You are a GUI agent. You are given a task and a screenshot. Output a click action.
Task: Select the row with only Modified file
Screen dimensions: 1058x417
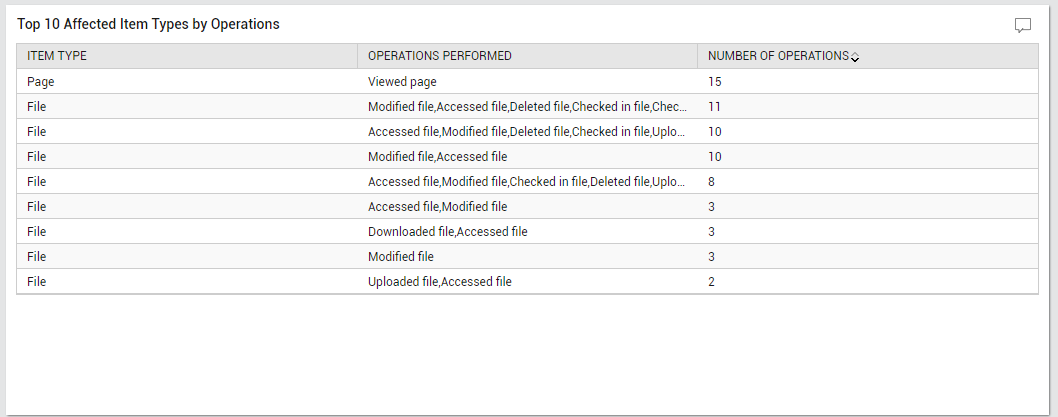pos(528,256)
